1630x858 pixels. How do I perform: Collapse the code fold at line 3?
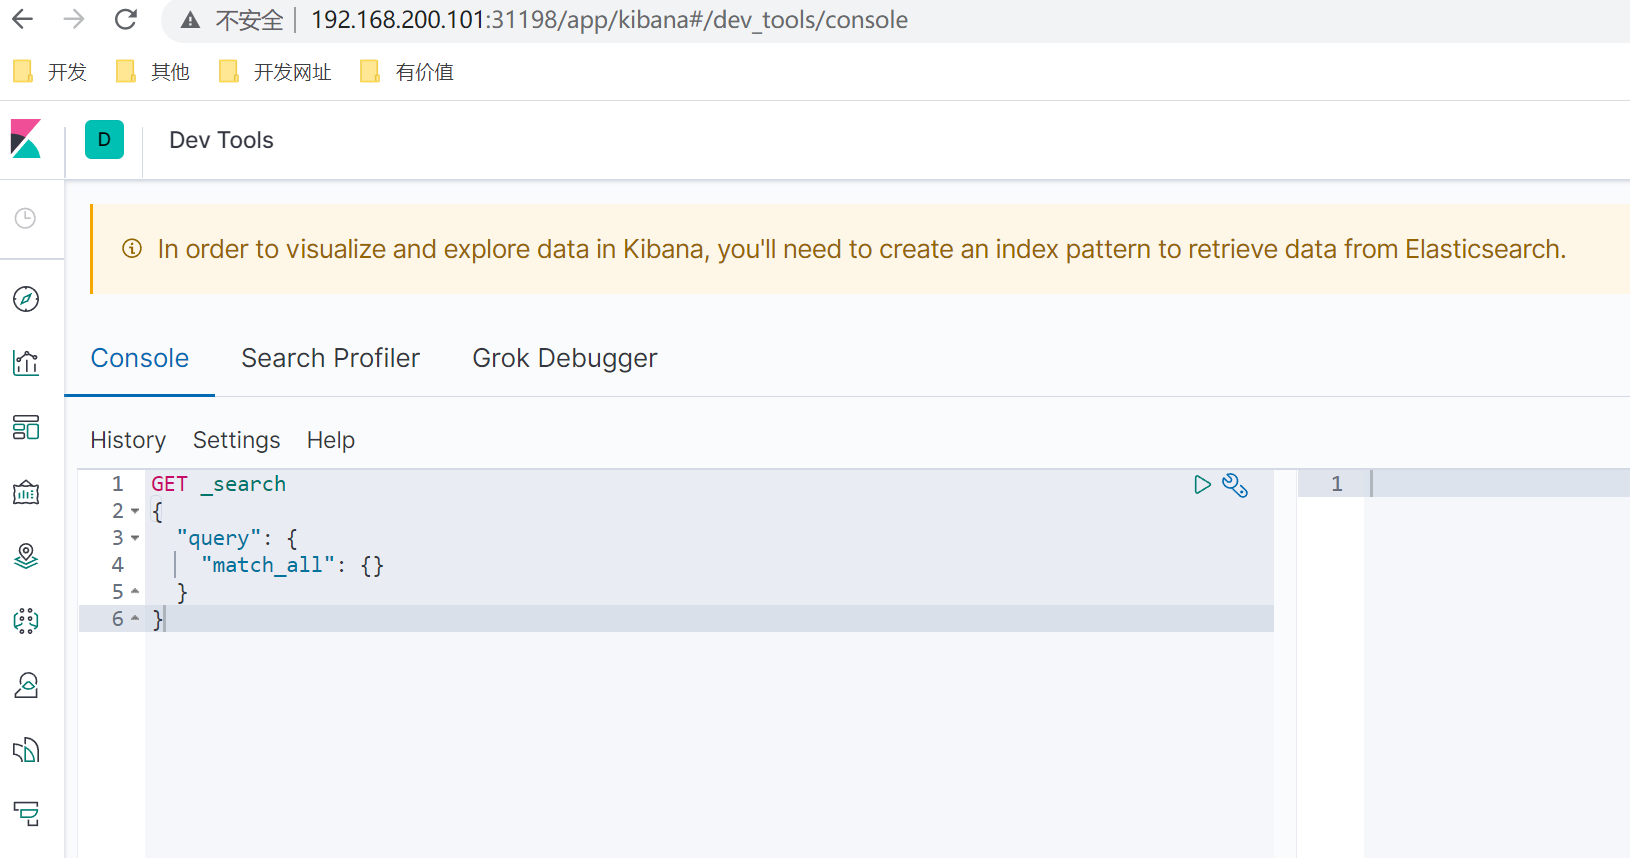135,538
